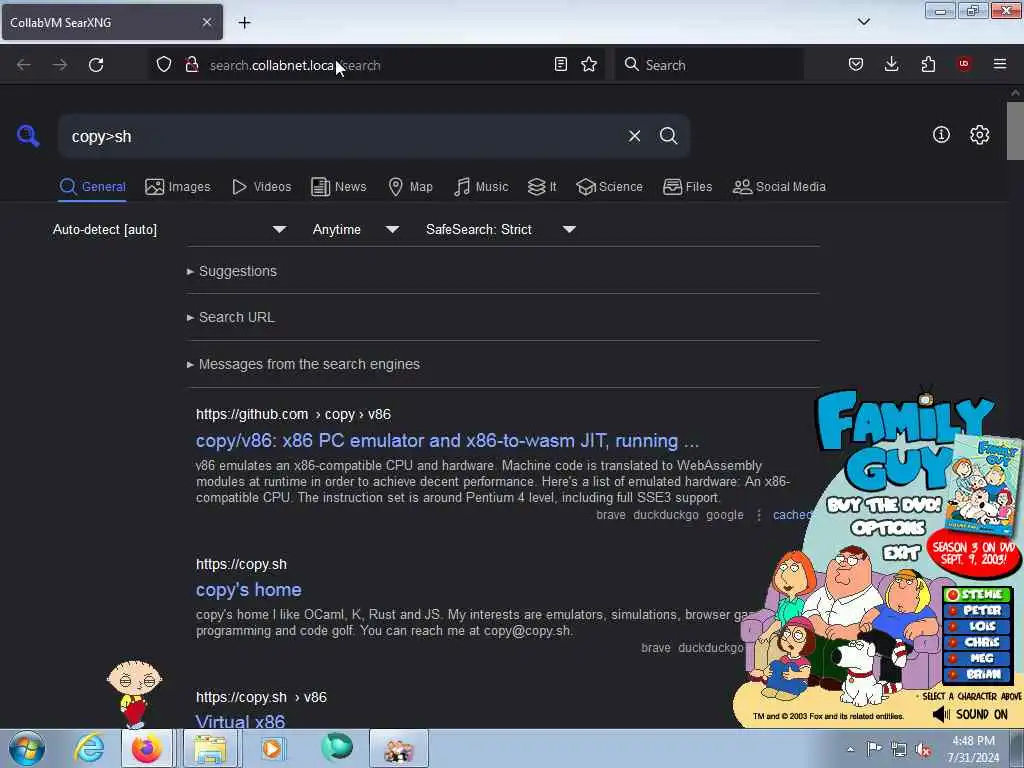The width and height of the screenshot is (1024, 768).
Task: Reload the page with the refresh icon
Action: tap(96, 65)
